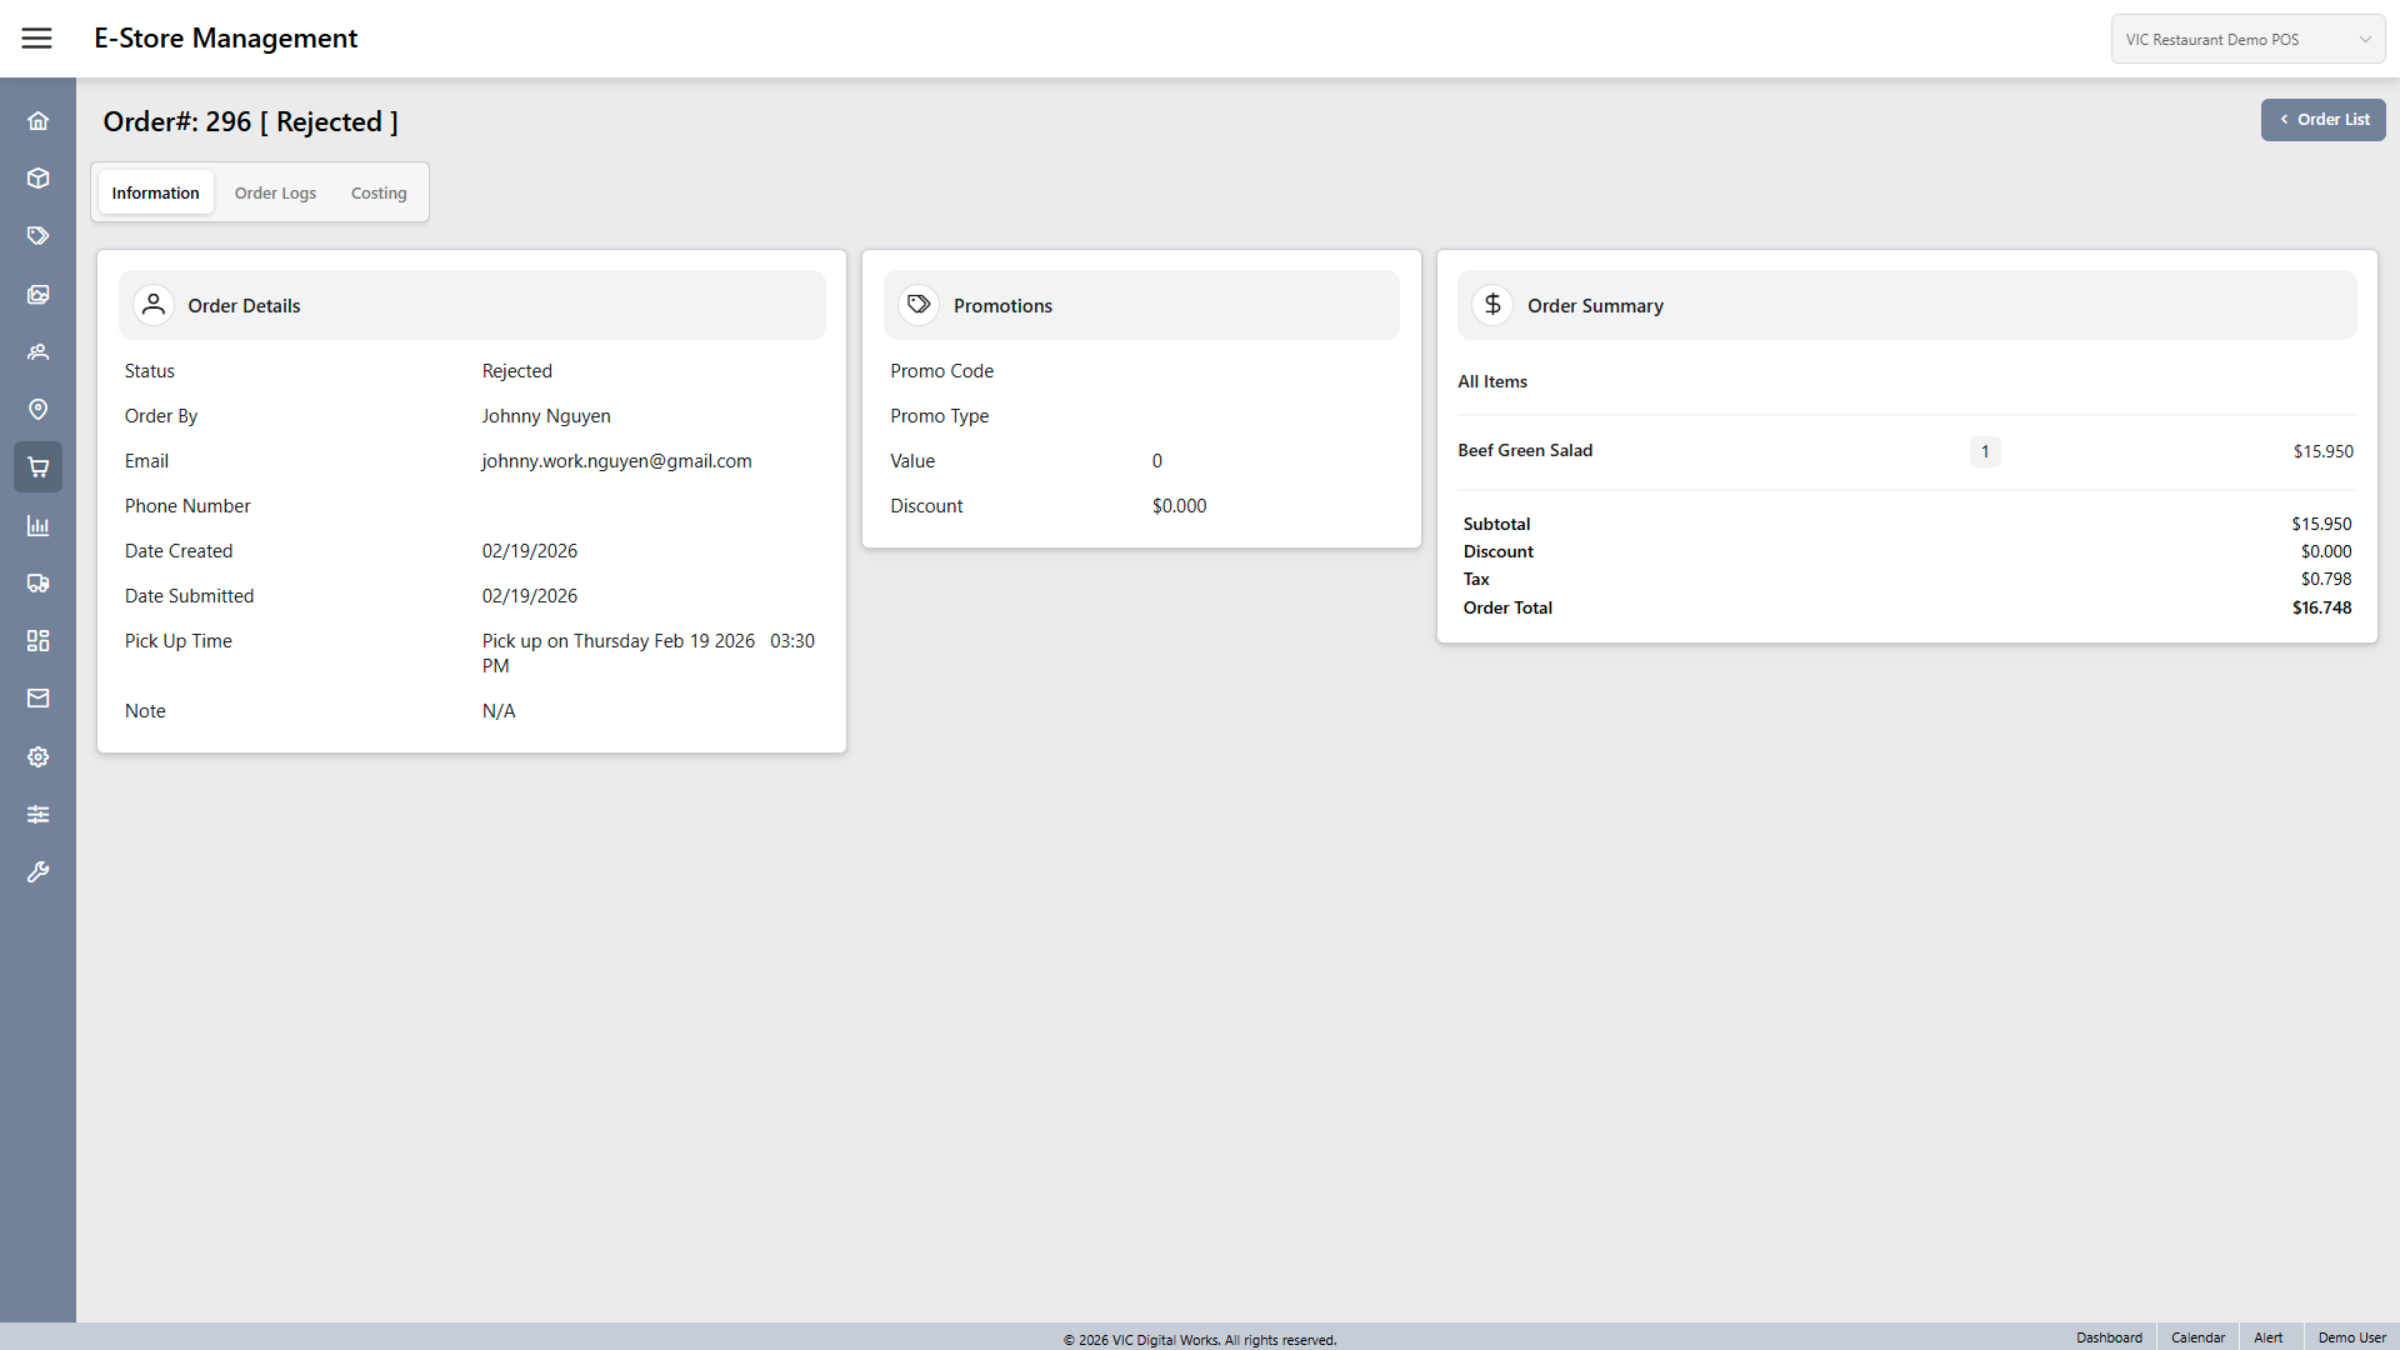Open the hamburger menu
The height and width of the screenshot is (1350, 2400).
click(x=37, y=38)
